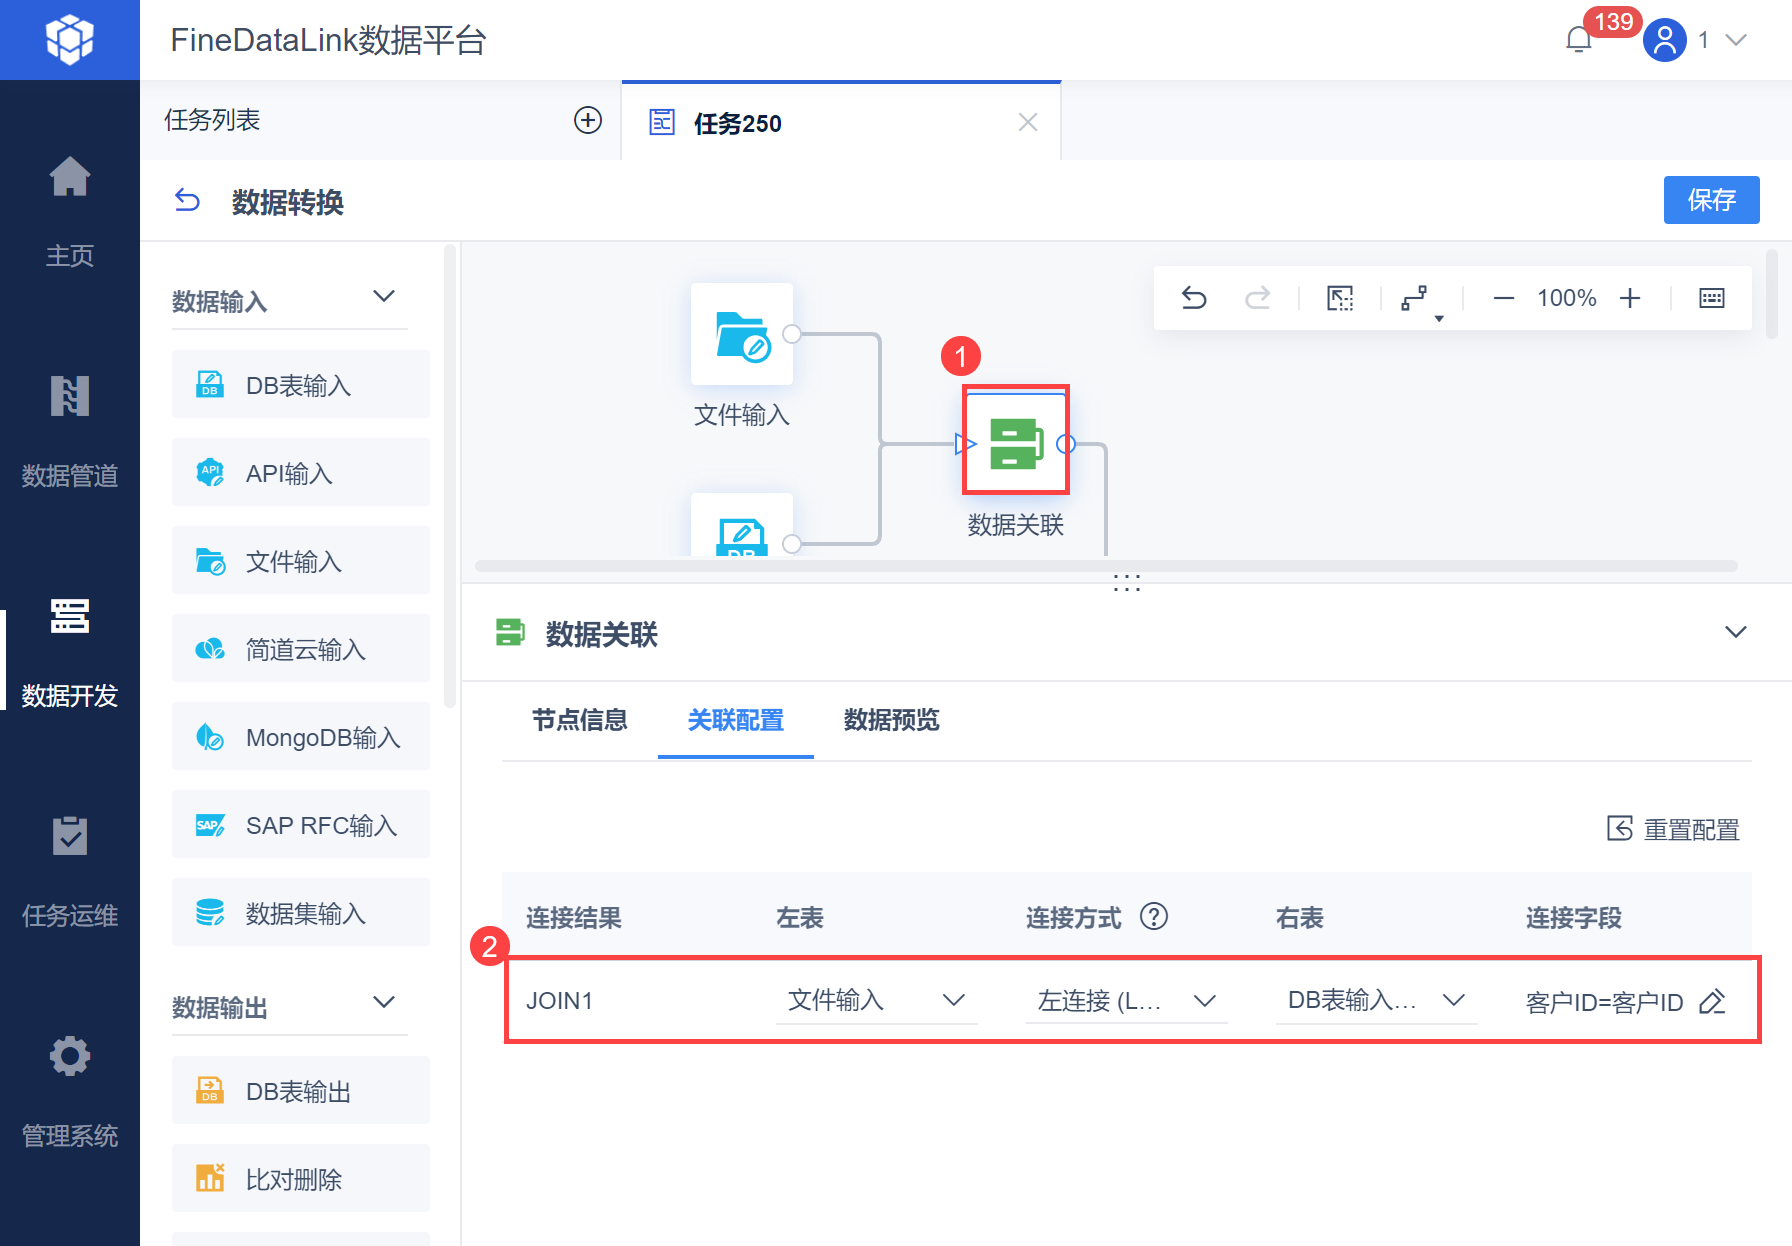Image resolution: width=1792 pixels, height=1246 pixels.
Task: Open the 连接方式 左连接 dropdown
Action: (x=1126, y=1000)
